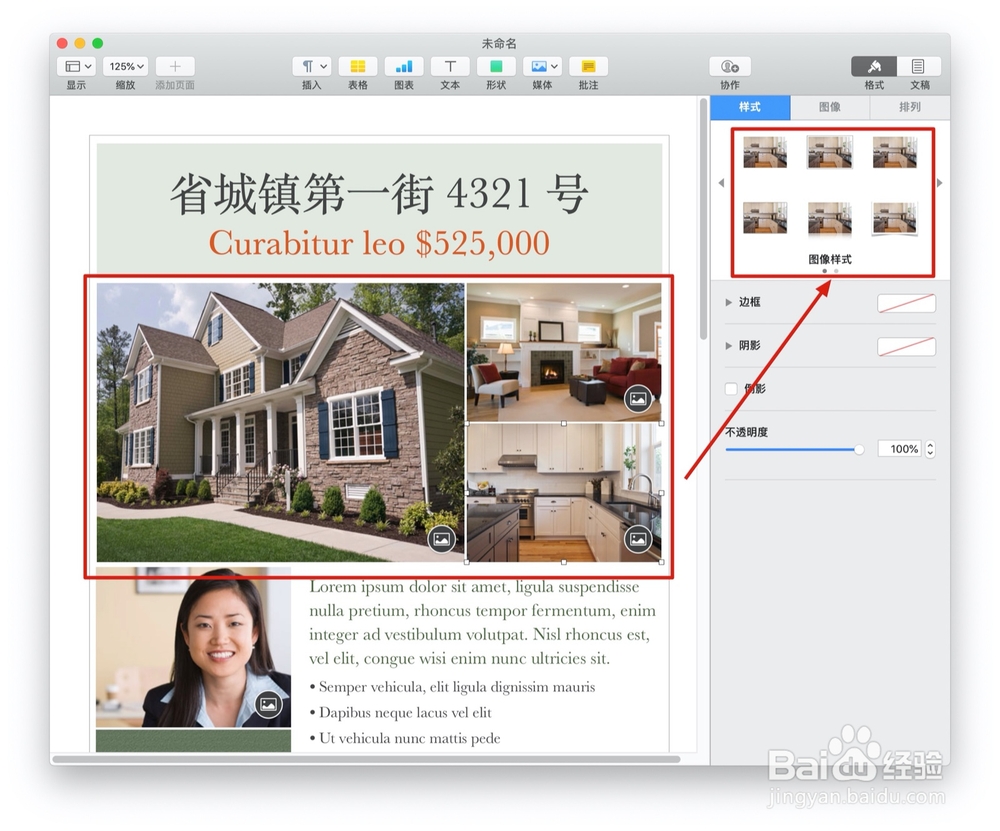Image resolution: width=1000 pixels, height=831 pixels.
Task: Open the 缩放 zoom level dropdown
Action: 124,66
